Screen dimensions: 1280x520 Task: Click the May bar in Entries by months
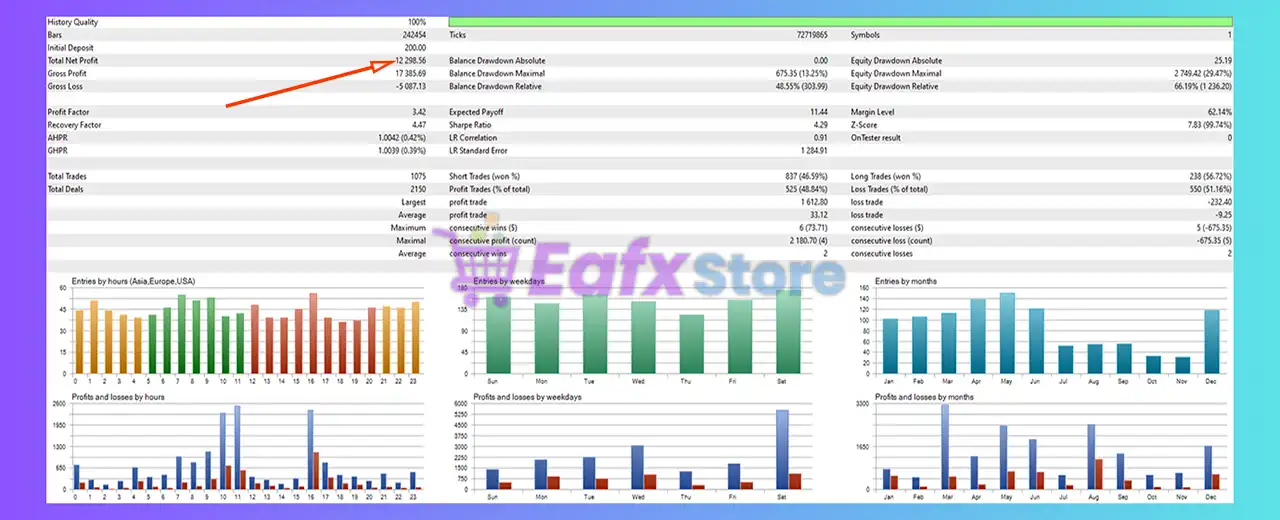(1007, 334)
